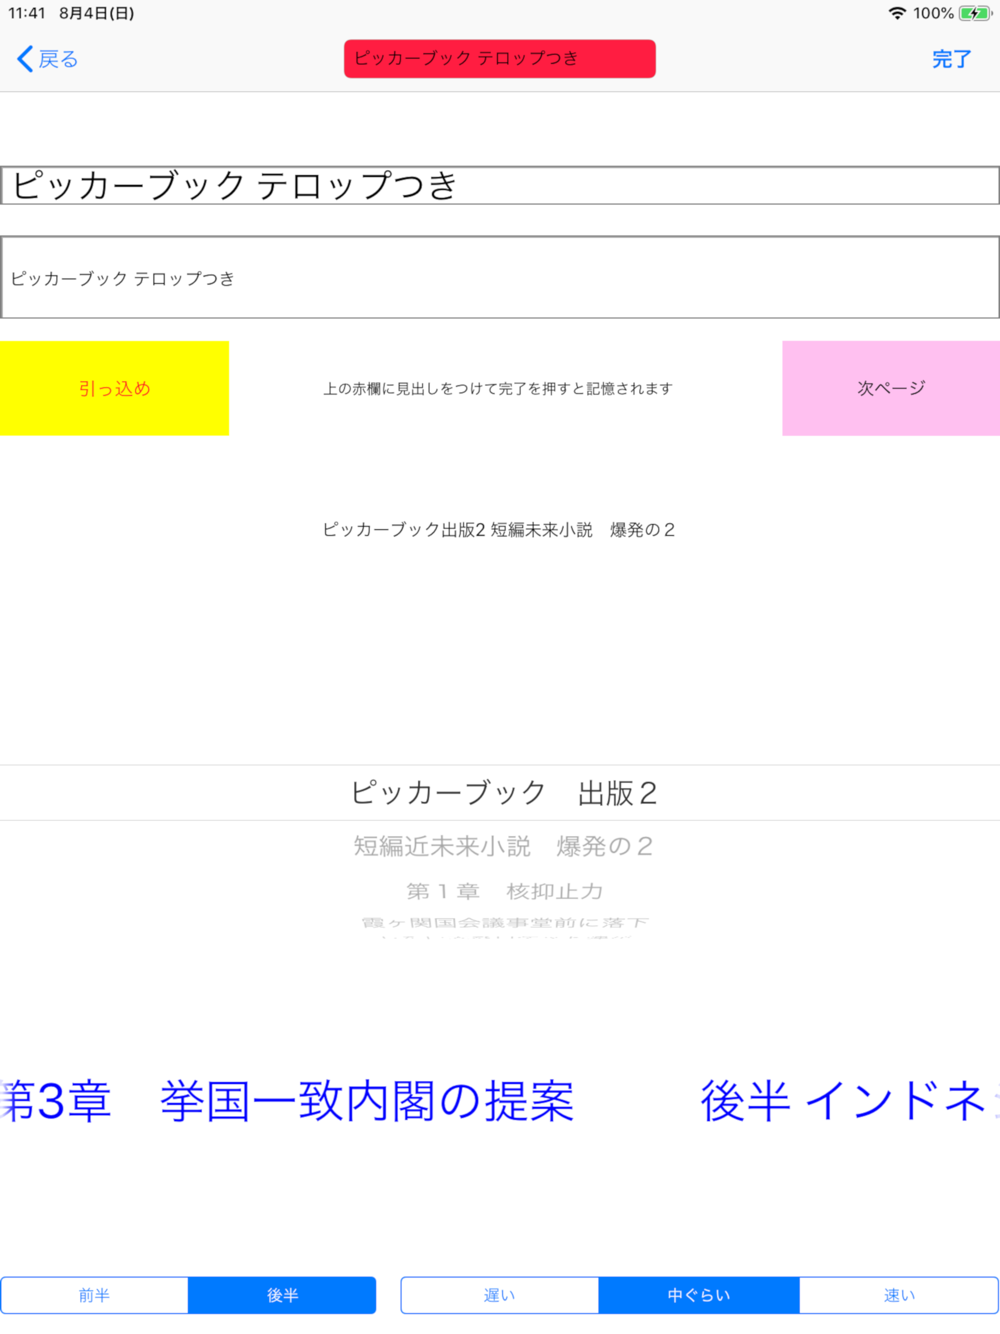Tap the back chevron icon beside 戻る
Viewport: 1000px width, 1334px height.
(x=25, y=59)
